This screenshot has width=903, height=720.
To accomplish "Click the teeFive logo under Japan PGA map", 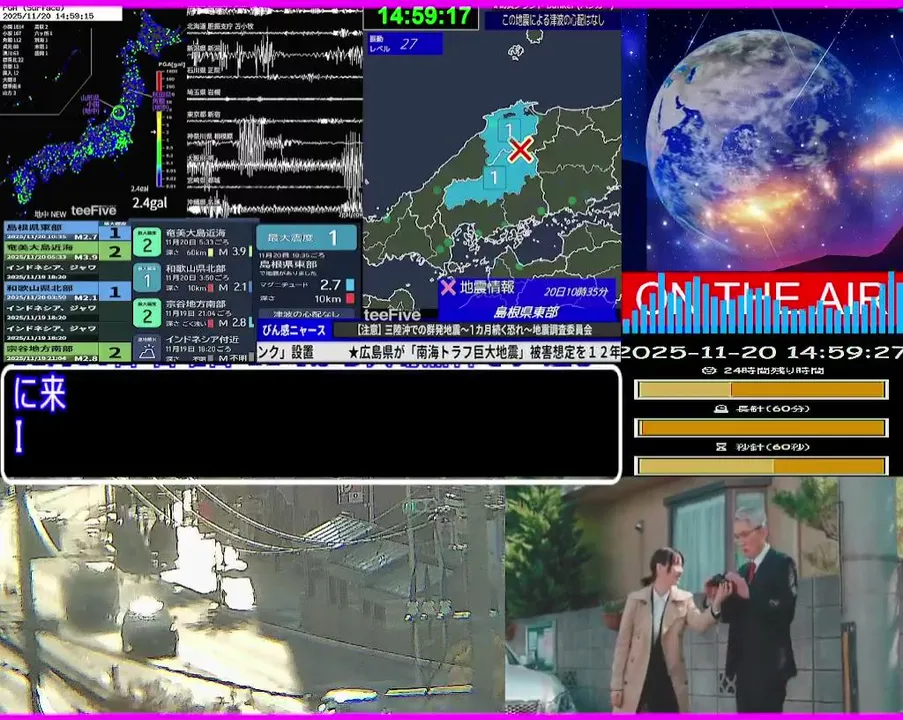I will pyautogui.click(x=93, y=211).
